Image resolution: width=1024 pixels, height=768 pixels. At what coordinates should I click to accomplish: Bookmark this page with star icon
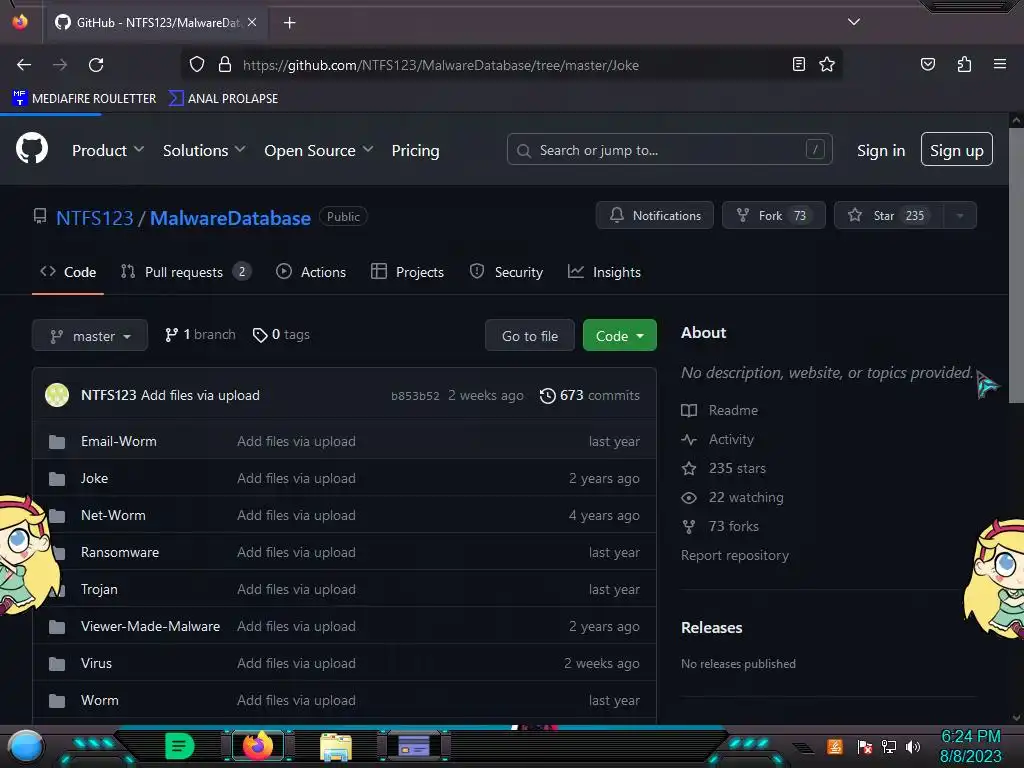827,64
